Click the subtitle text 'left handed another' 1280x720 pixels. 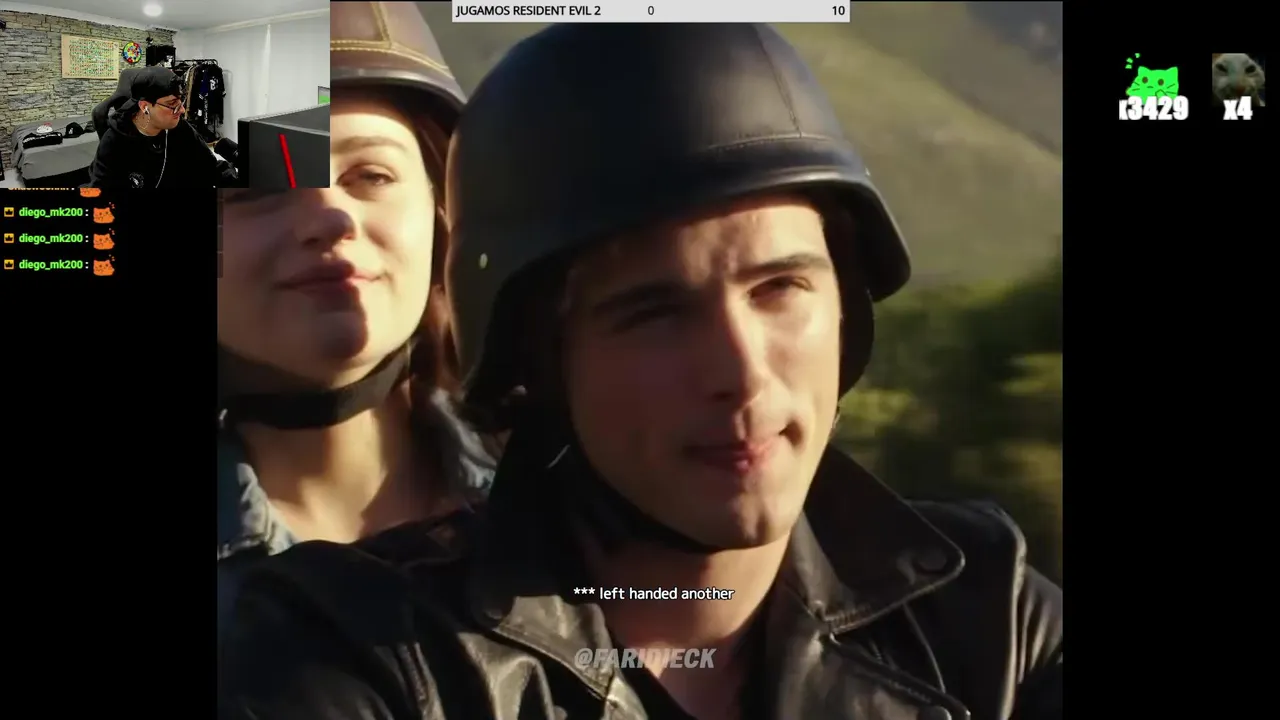(x=666, y=594)
